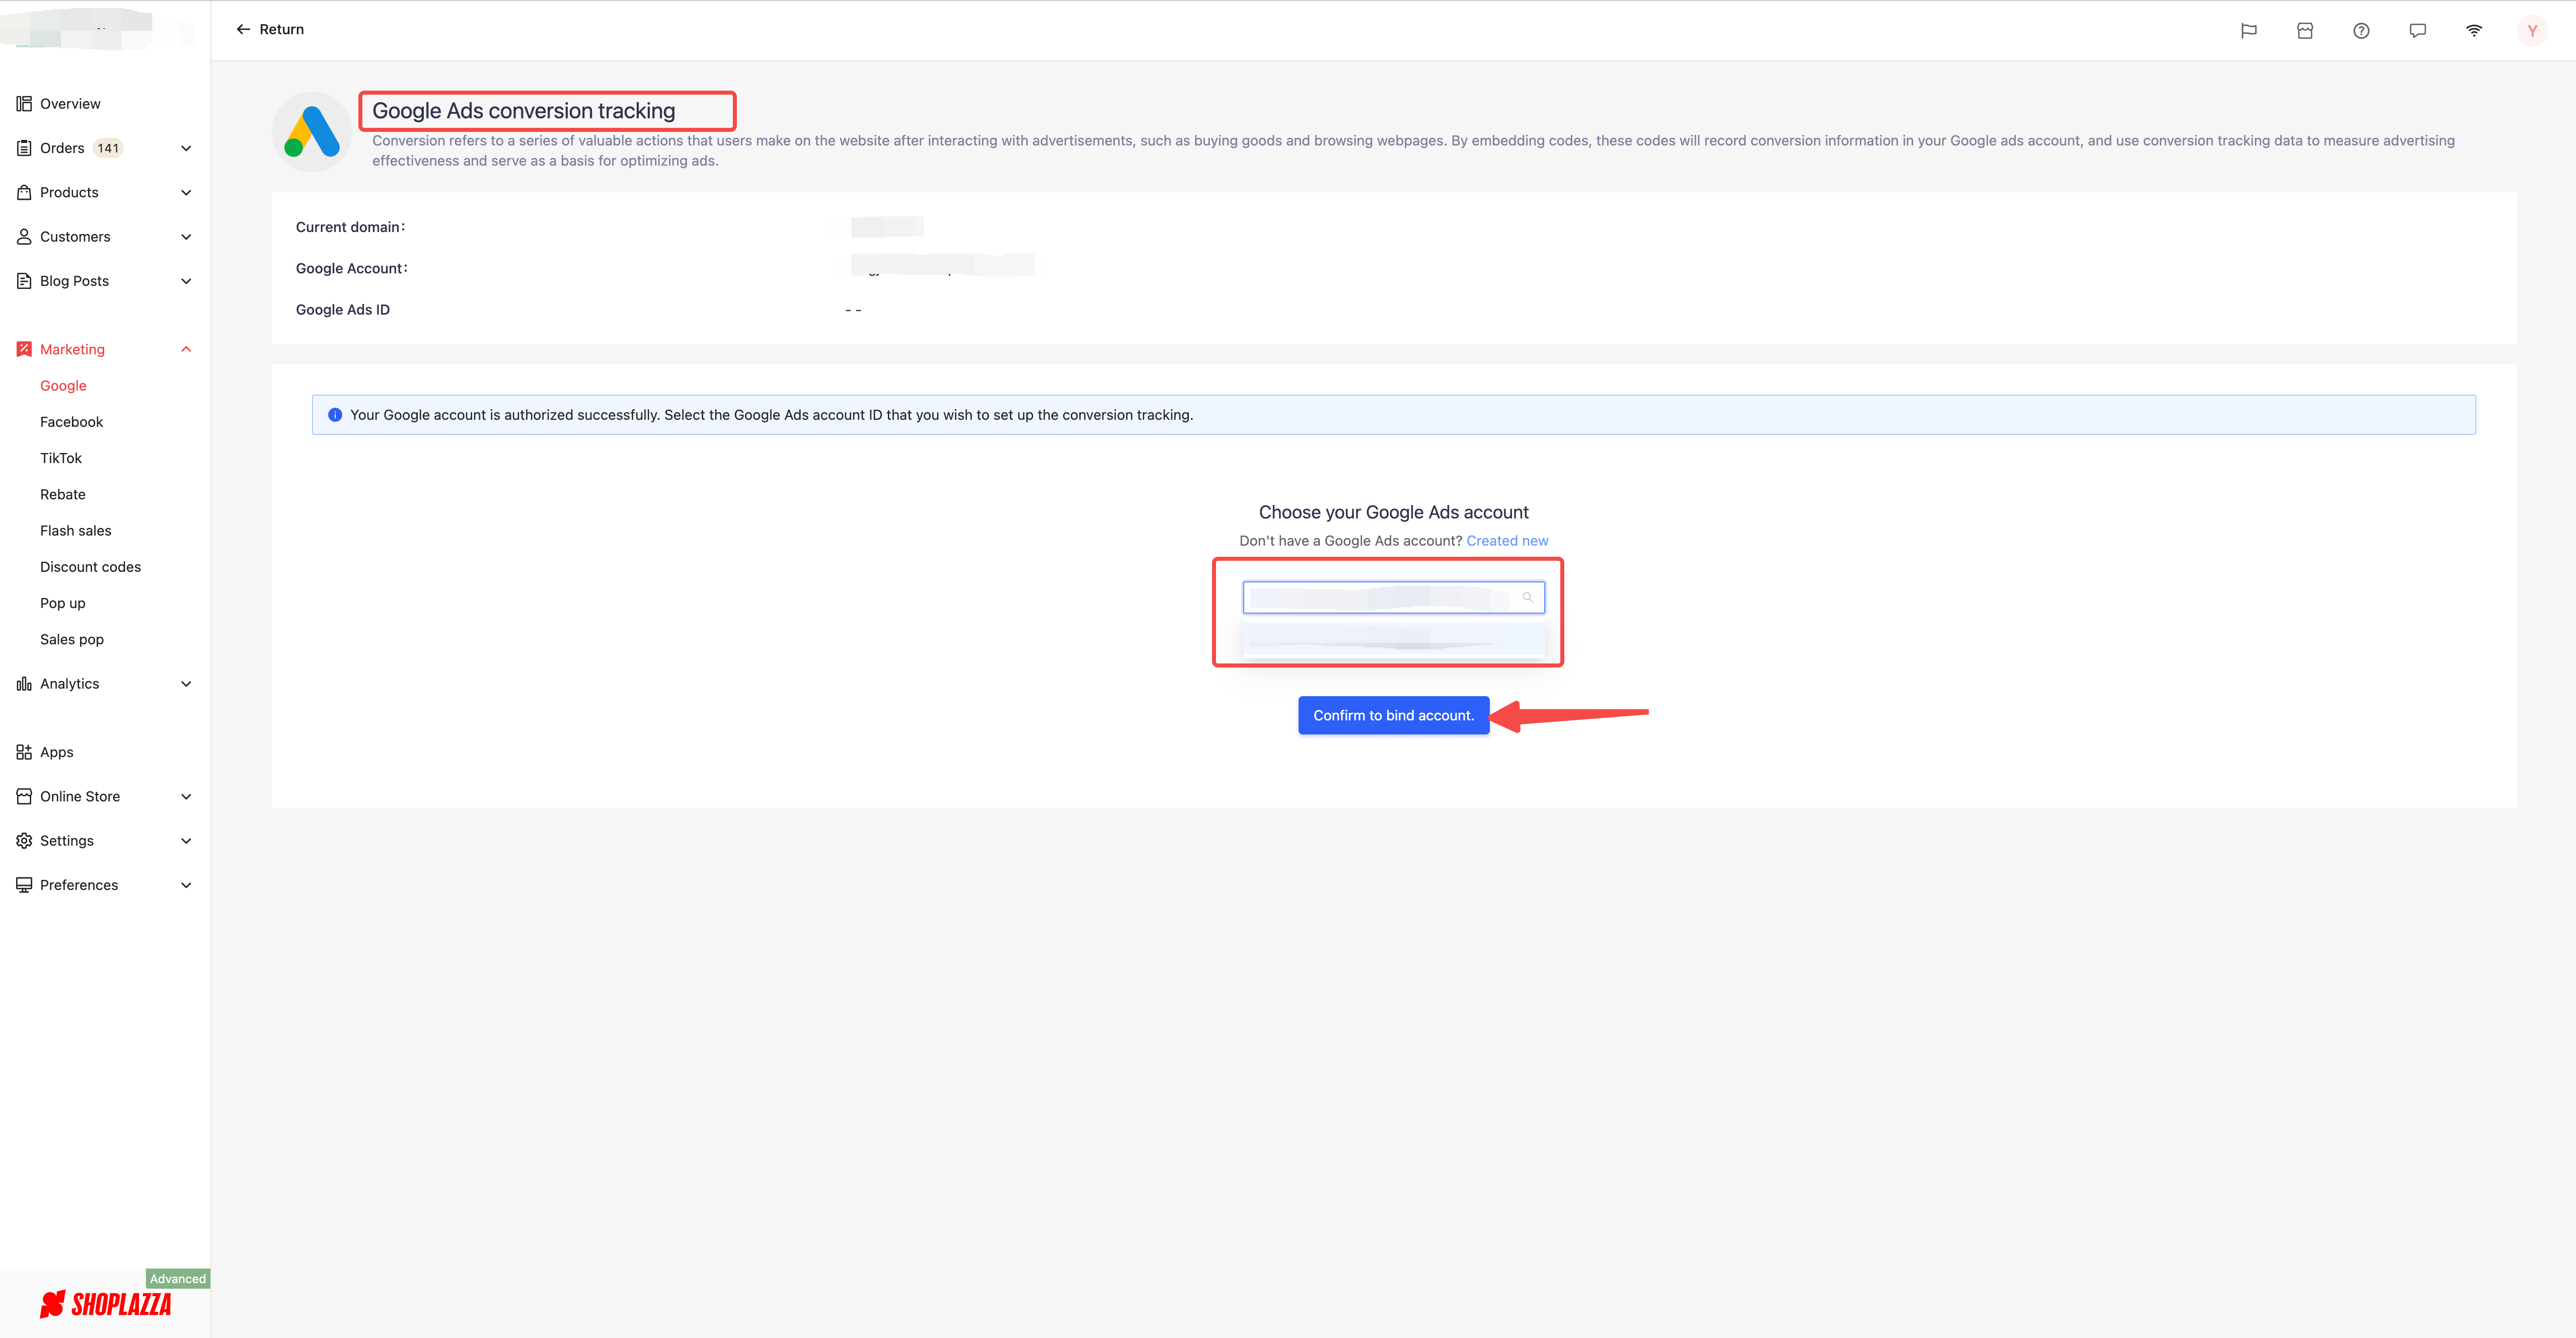
Task: Click the Advanced plan badge
Action: click(178, 1278)
